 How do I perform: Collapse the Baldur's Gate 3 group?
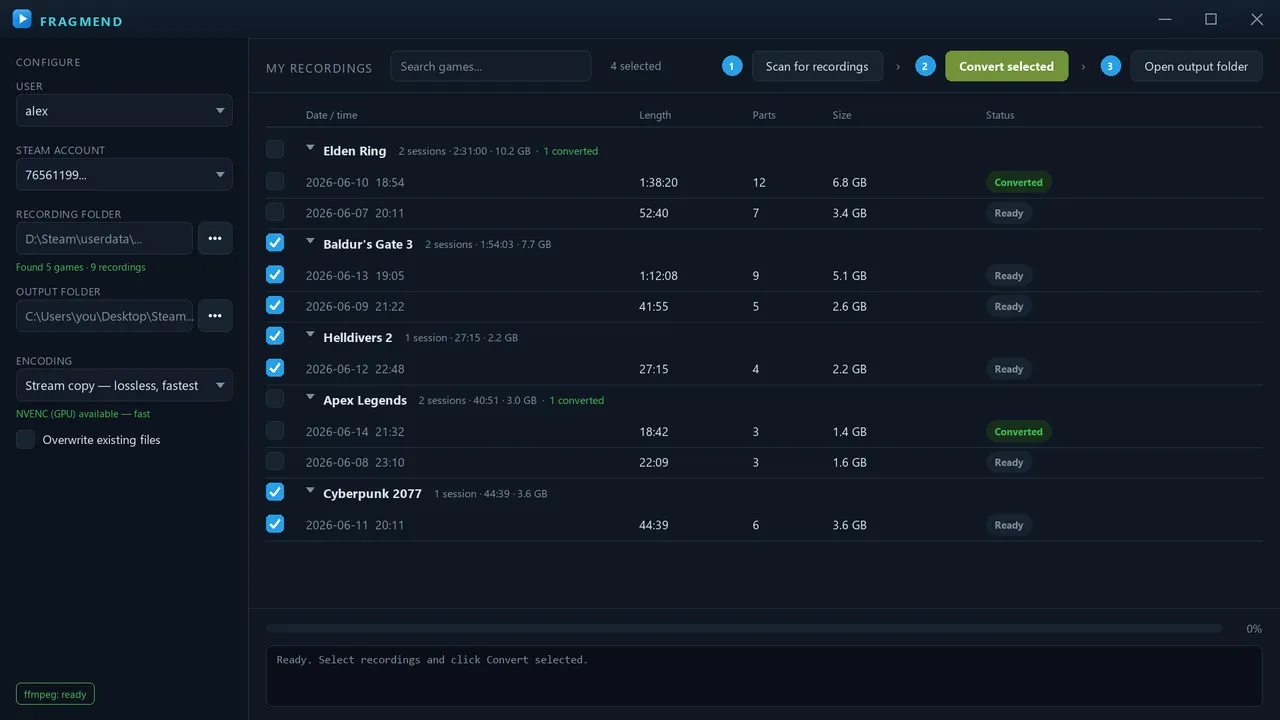[x=310, y=242]
